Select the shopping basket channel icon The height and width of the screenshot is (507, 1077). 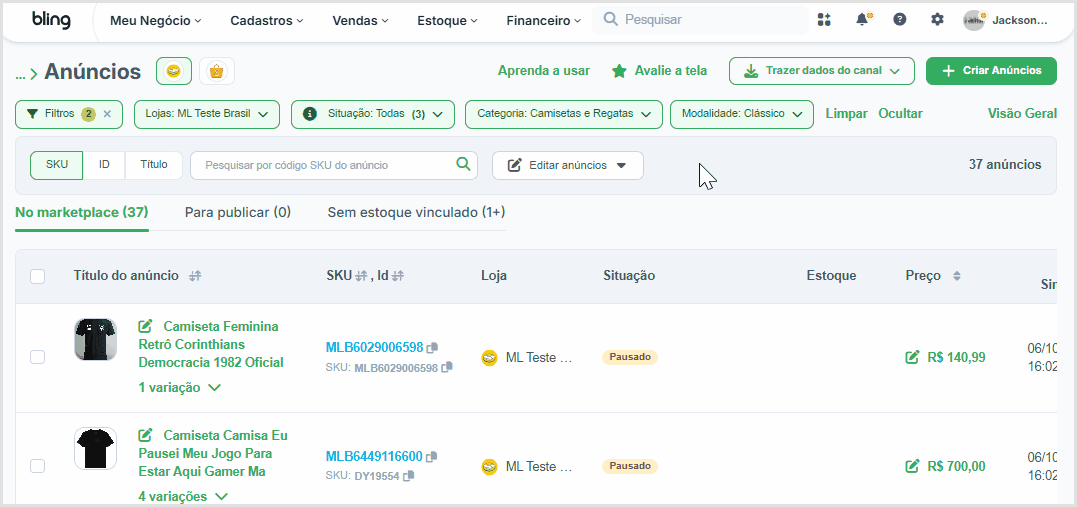(x=217, y=71)
